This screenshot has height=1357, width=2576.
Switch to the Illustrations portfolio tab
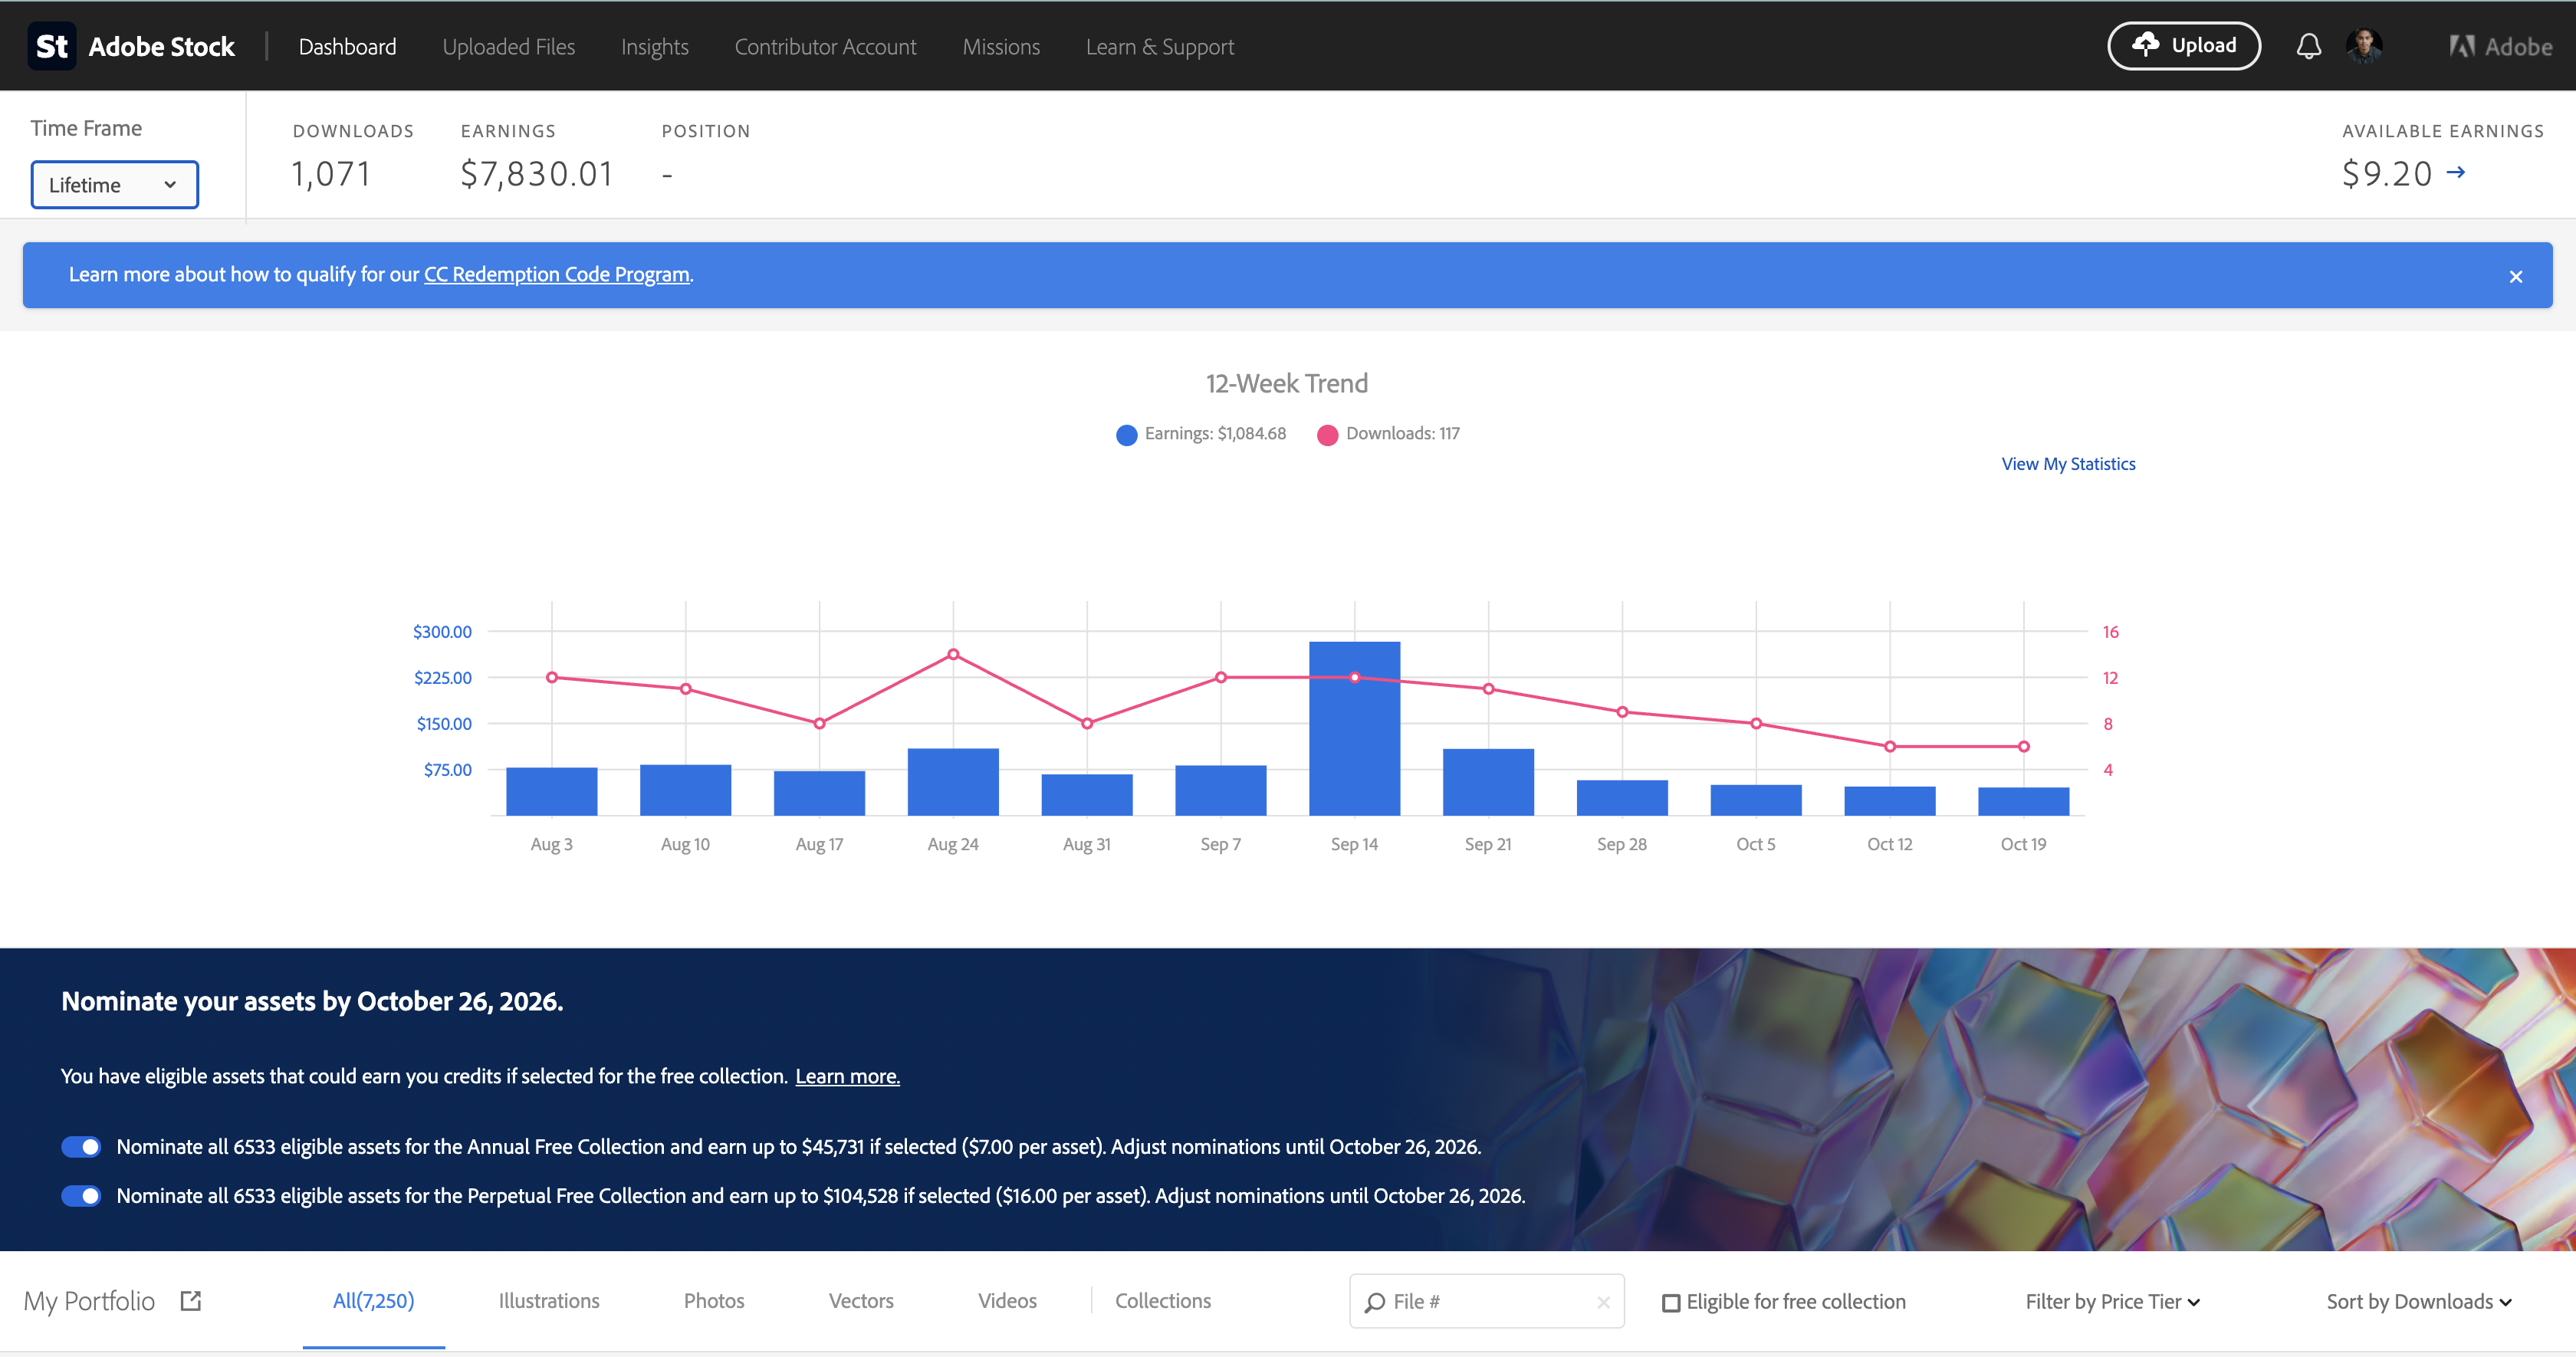click(549, 1300)
